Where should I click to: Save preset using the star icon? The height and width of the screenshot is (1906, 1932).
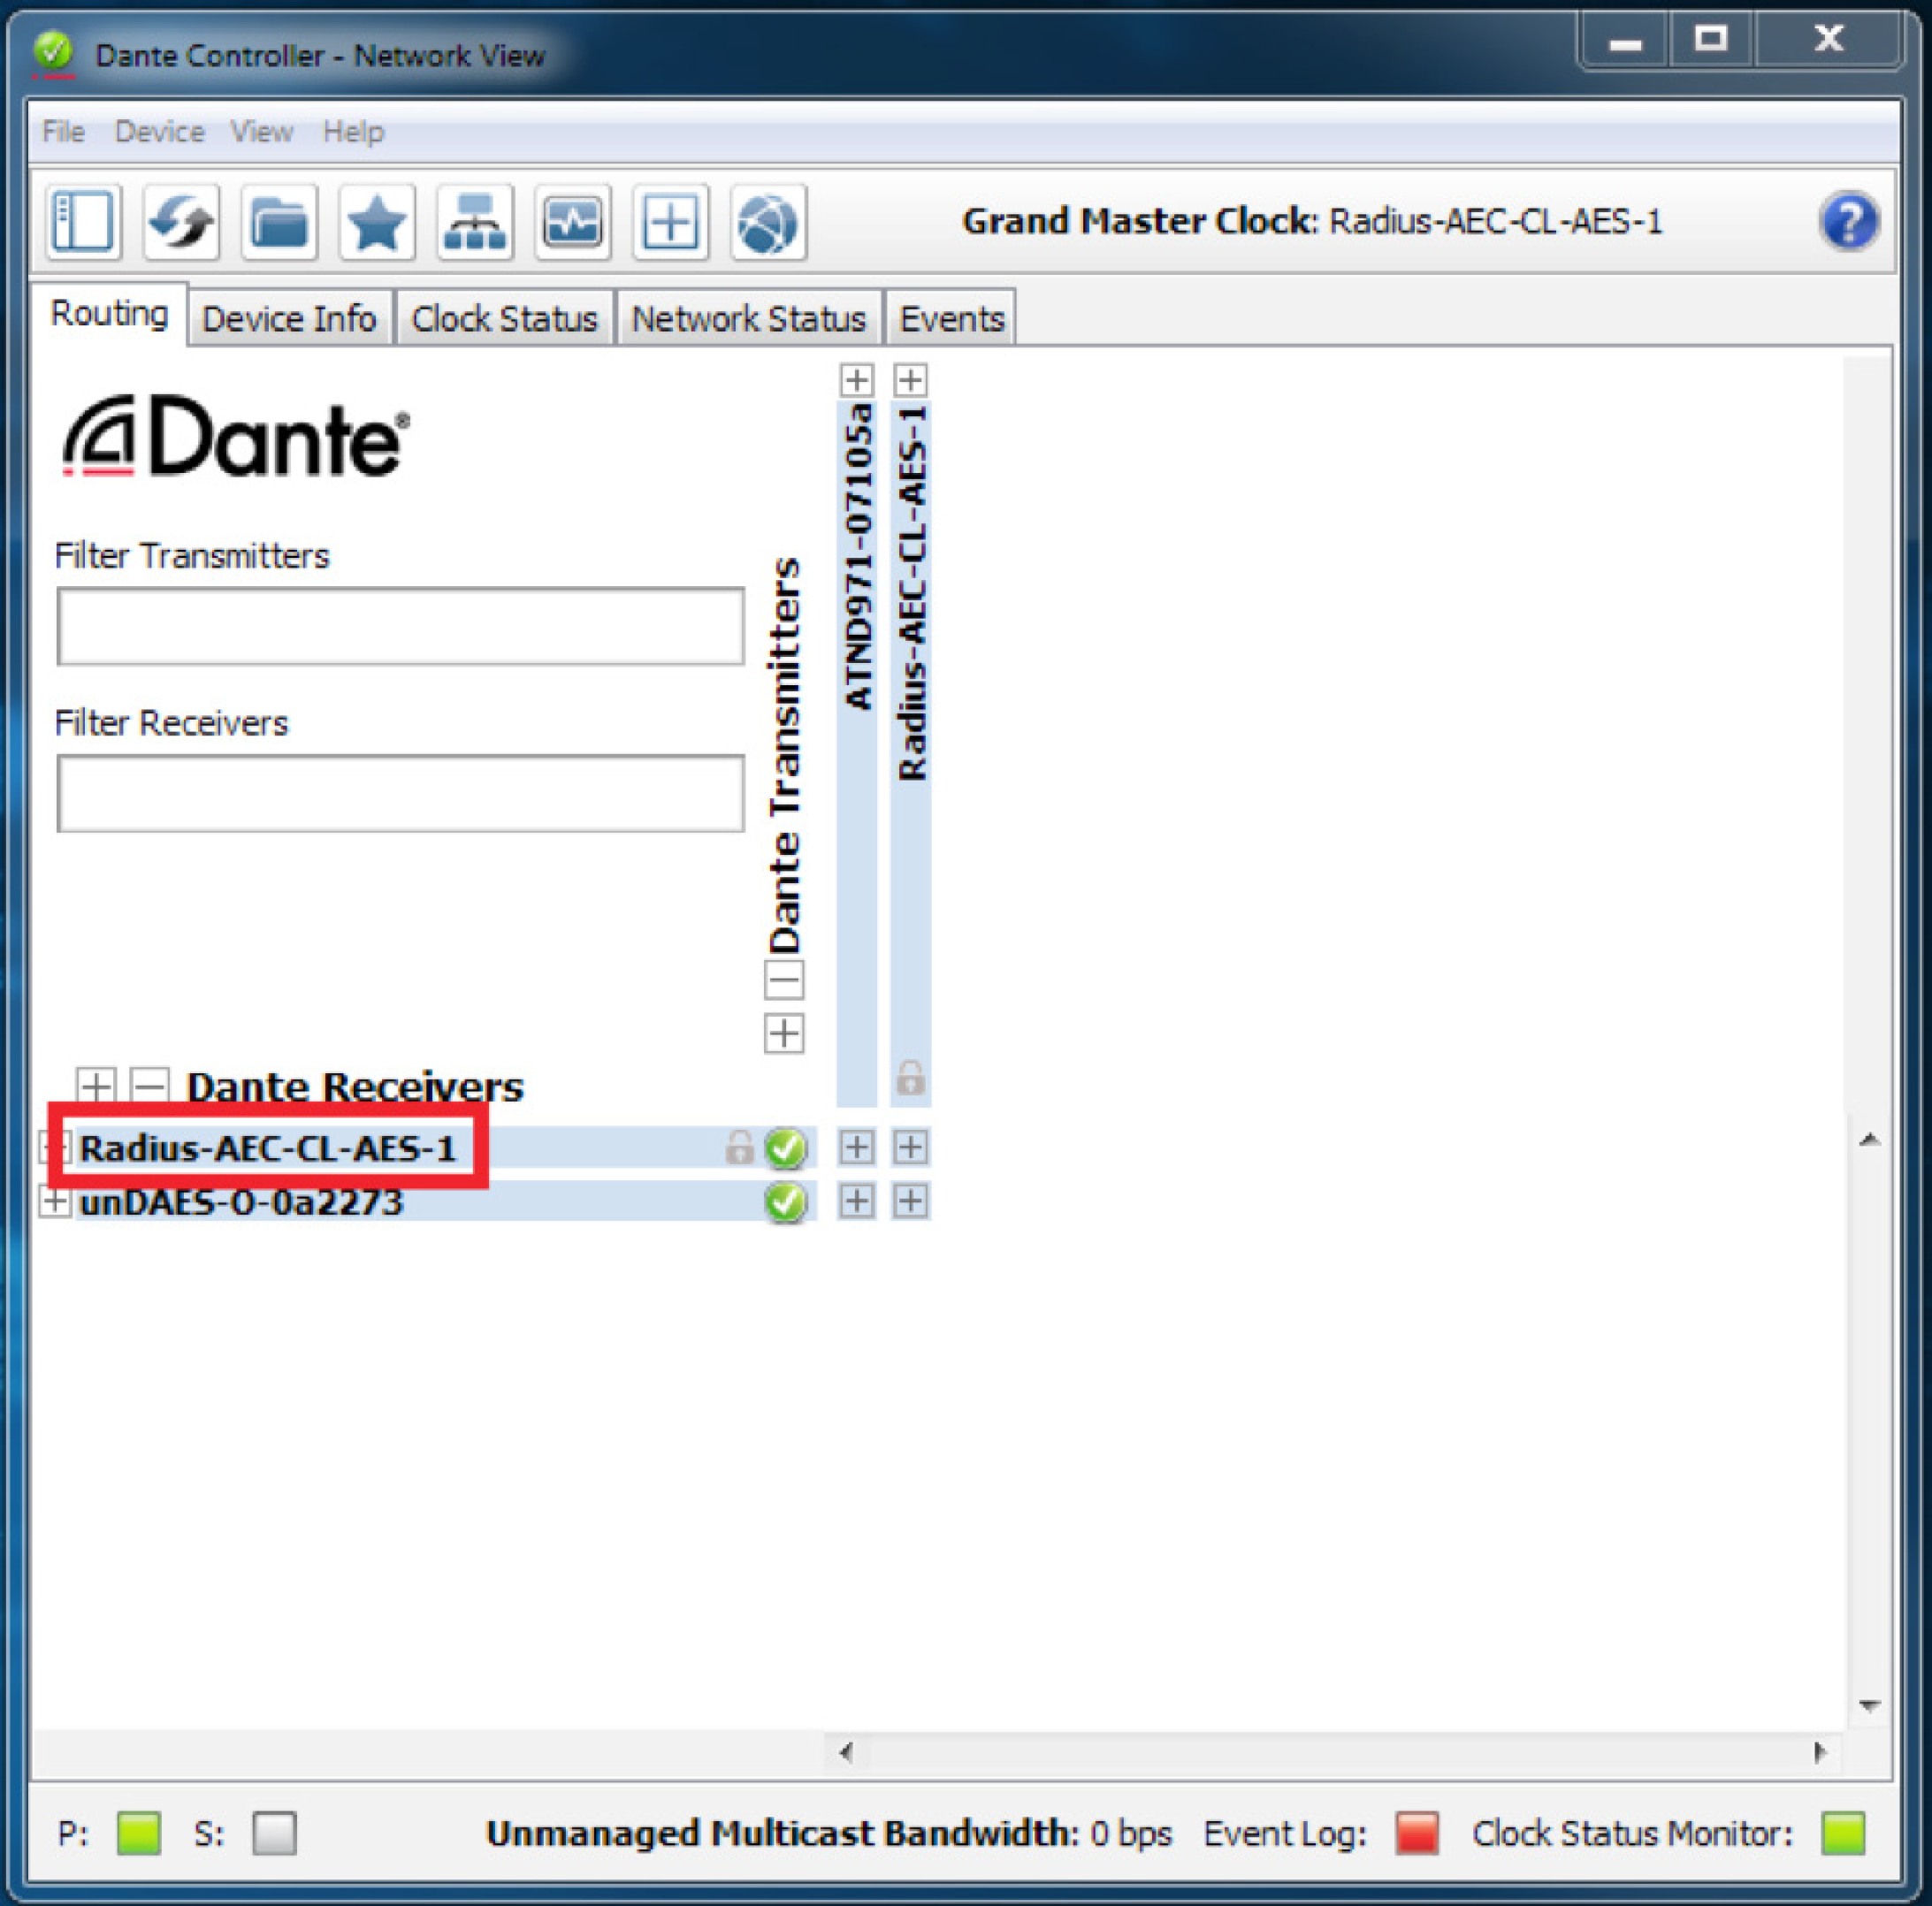point(377,222)
